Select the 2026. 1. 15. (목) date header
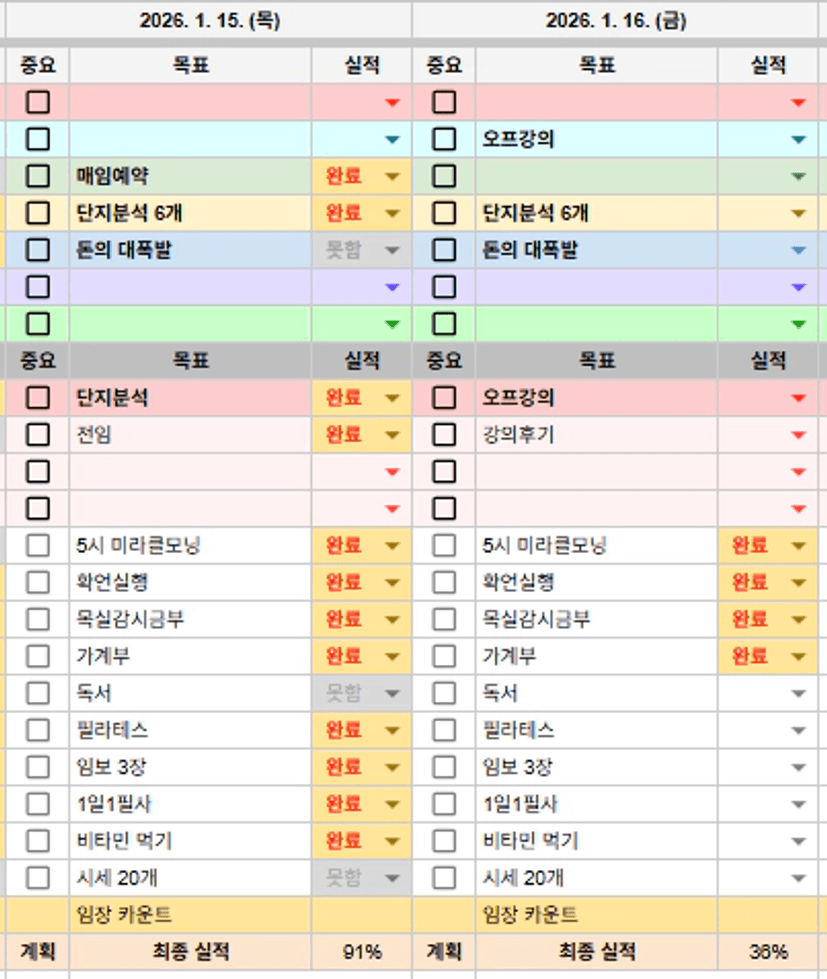Image resolution: width=827 pixels, height=979 pixels. [x=209, y=21]
